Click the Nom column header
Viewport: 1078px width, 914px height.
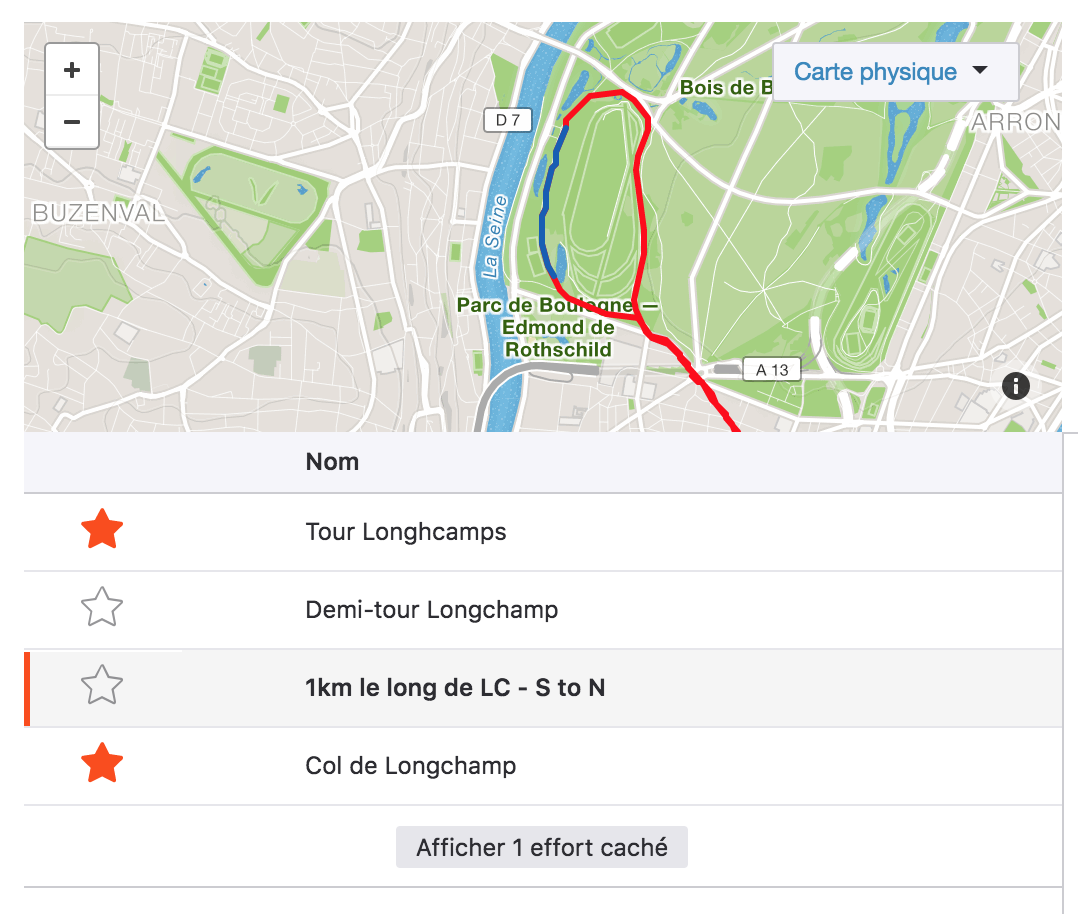(x=332, y=461)
